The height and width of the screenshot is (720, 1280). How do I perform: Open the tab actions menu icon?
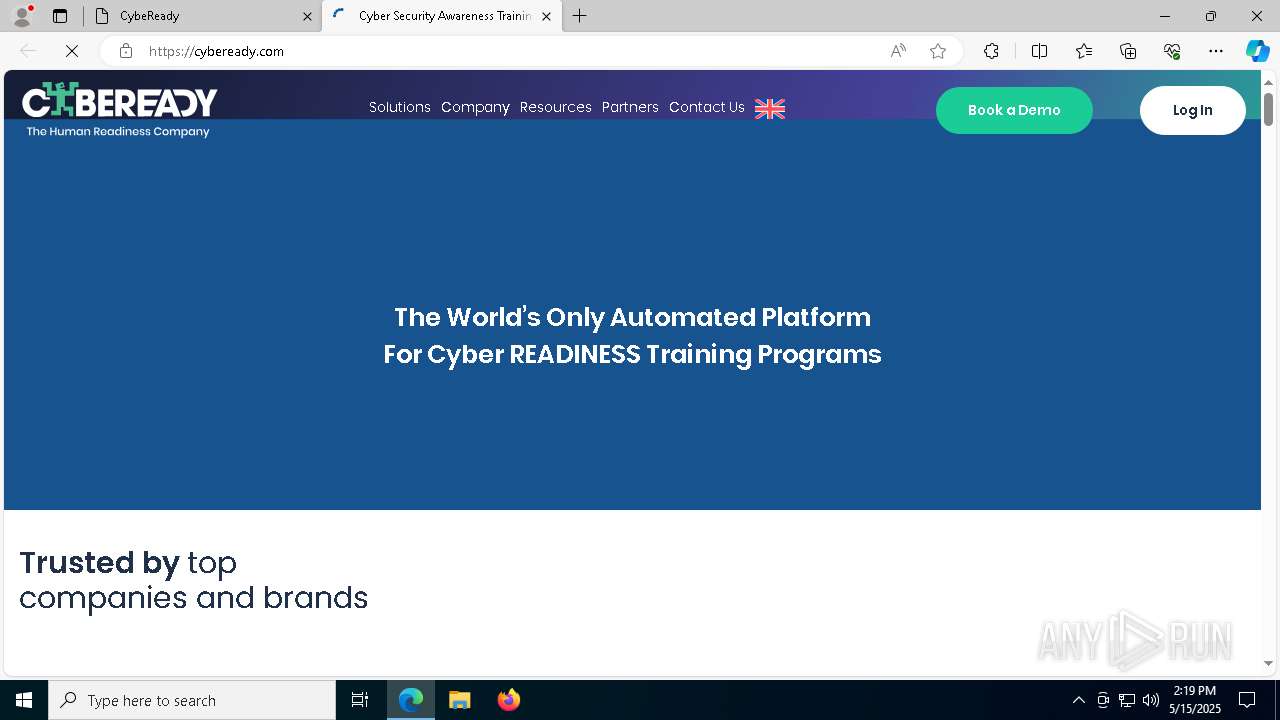click(x=60, y=16)
